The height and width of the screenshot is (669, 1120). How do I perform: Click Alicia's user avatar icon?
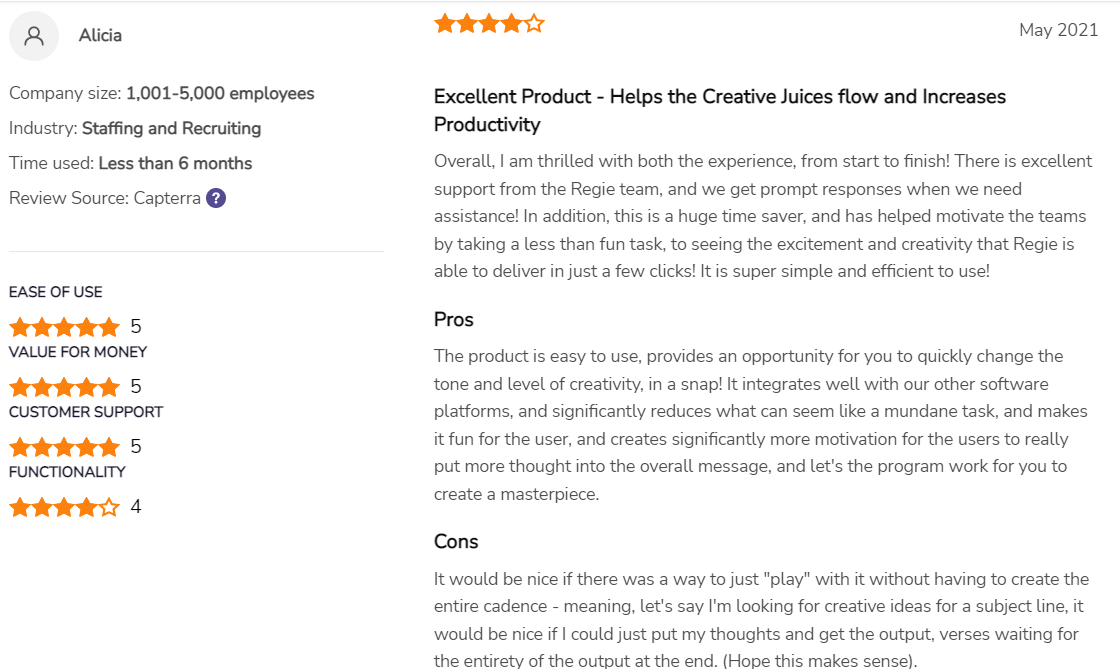pyautogui.click(x=34, y=36)
